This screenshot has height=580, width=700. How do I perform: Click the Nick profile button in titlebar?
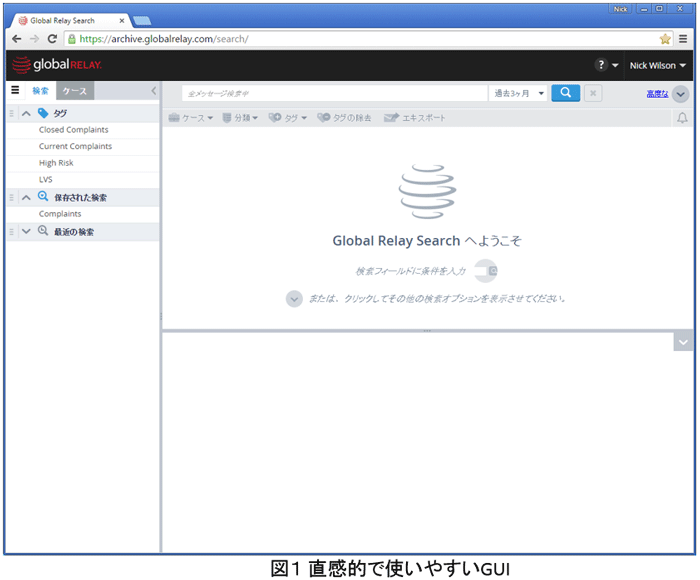pyautogui.click(x=620, y=9)
